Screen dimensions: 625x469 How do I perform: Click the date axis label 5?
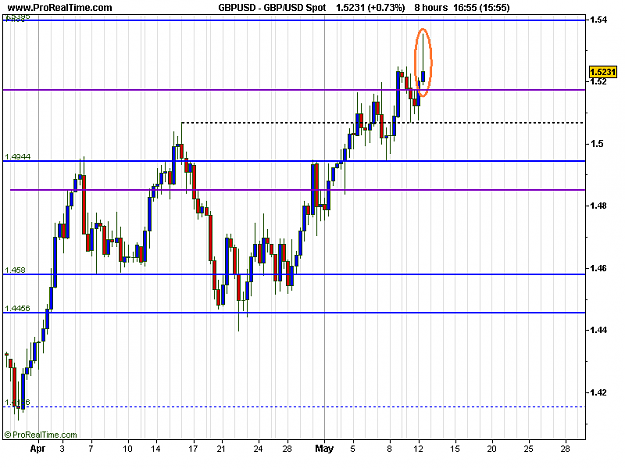click(353, 449)
